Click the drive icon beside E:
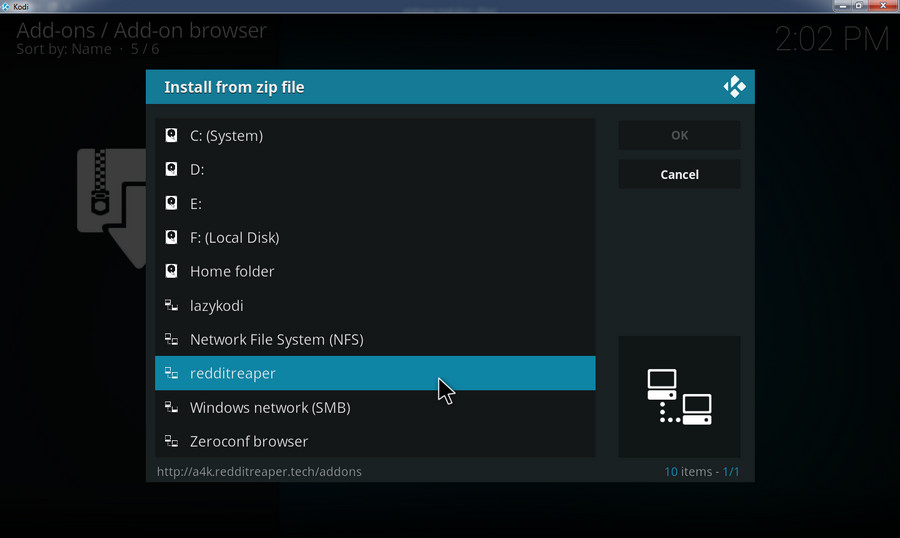Image resolution: width=900 pixels, height=538 pixels. (x=171, y=204)
